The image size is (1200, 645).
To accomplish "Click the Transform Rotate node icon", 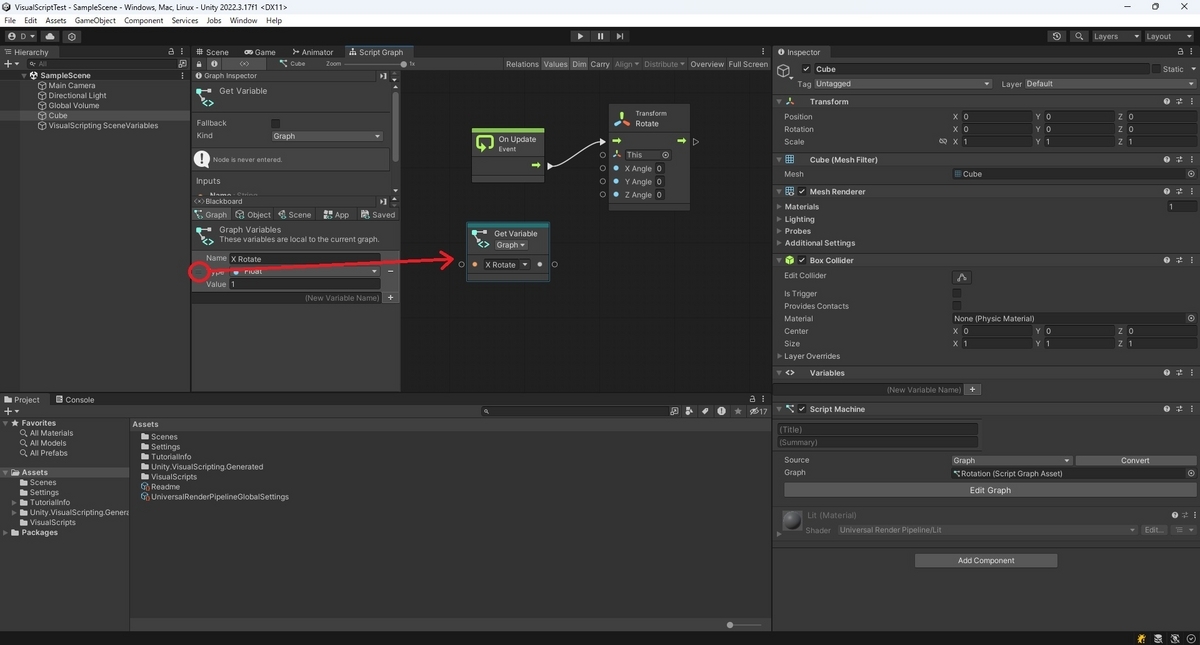I will 624,118.
